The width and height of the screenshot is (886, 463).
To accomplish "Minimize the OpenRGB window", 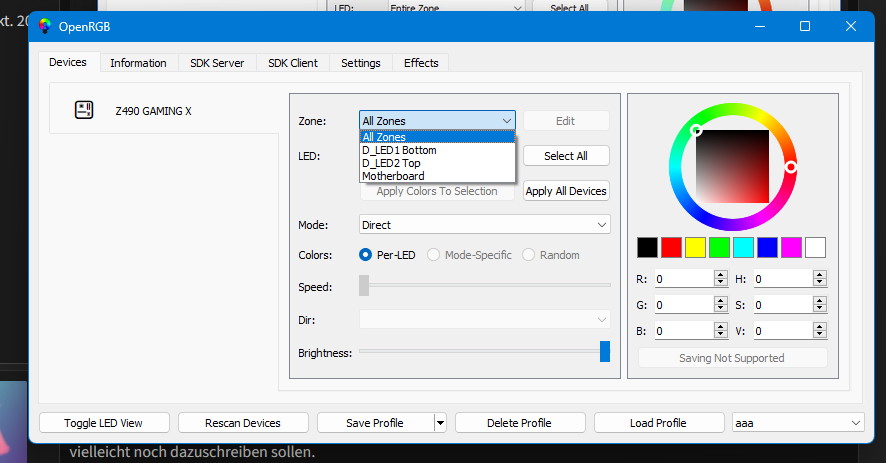I will (760, 26).
